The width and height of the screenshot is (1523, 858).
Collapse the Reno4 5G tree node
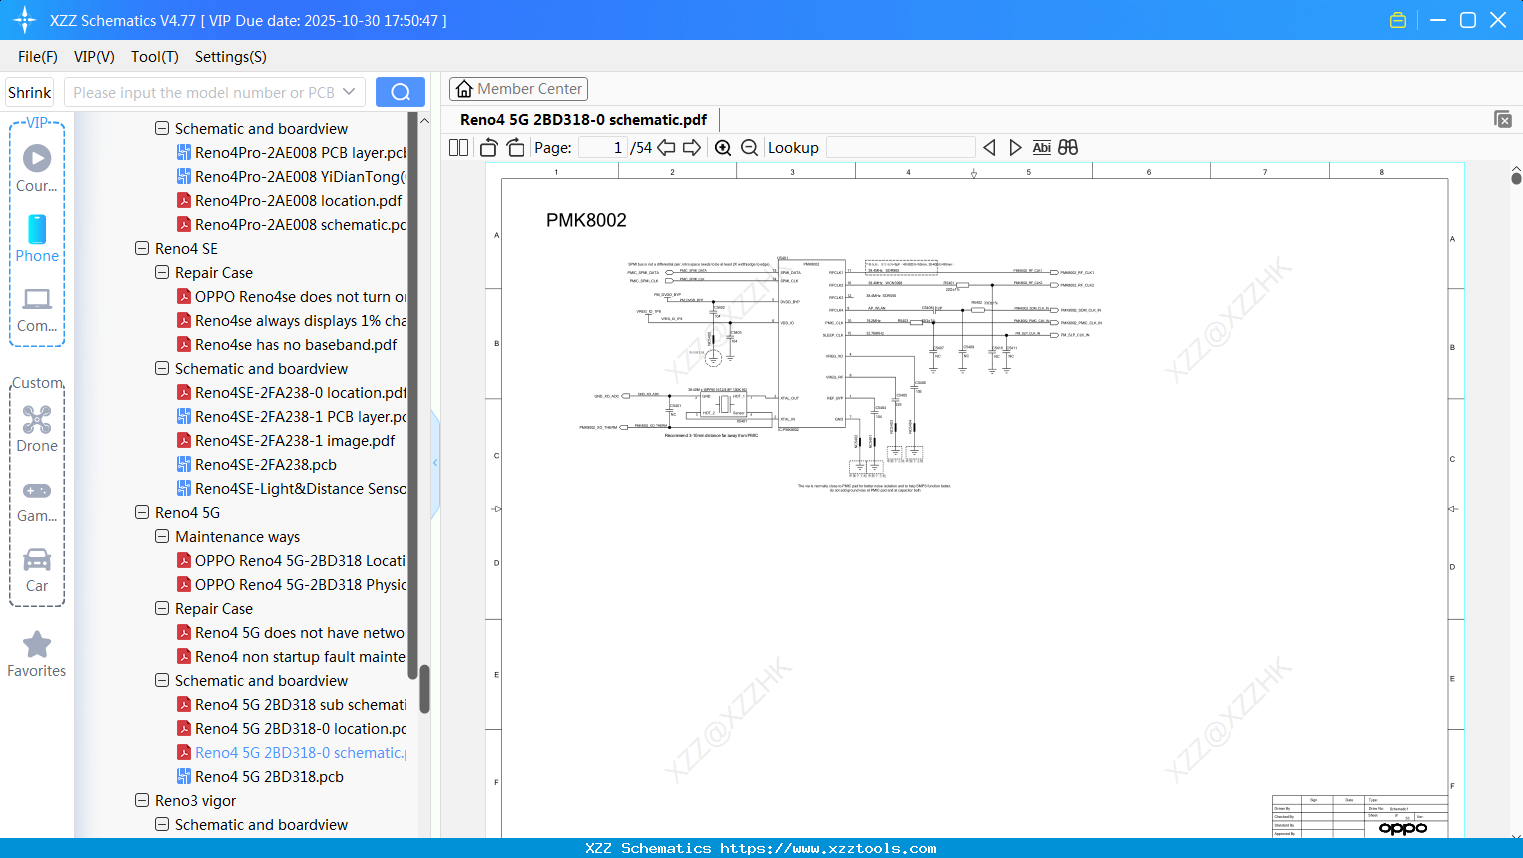point(142,512)
